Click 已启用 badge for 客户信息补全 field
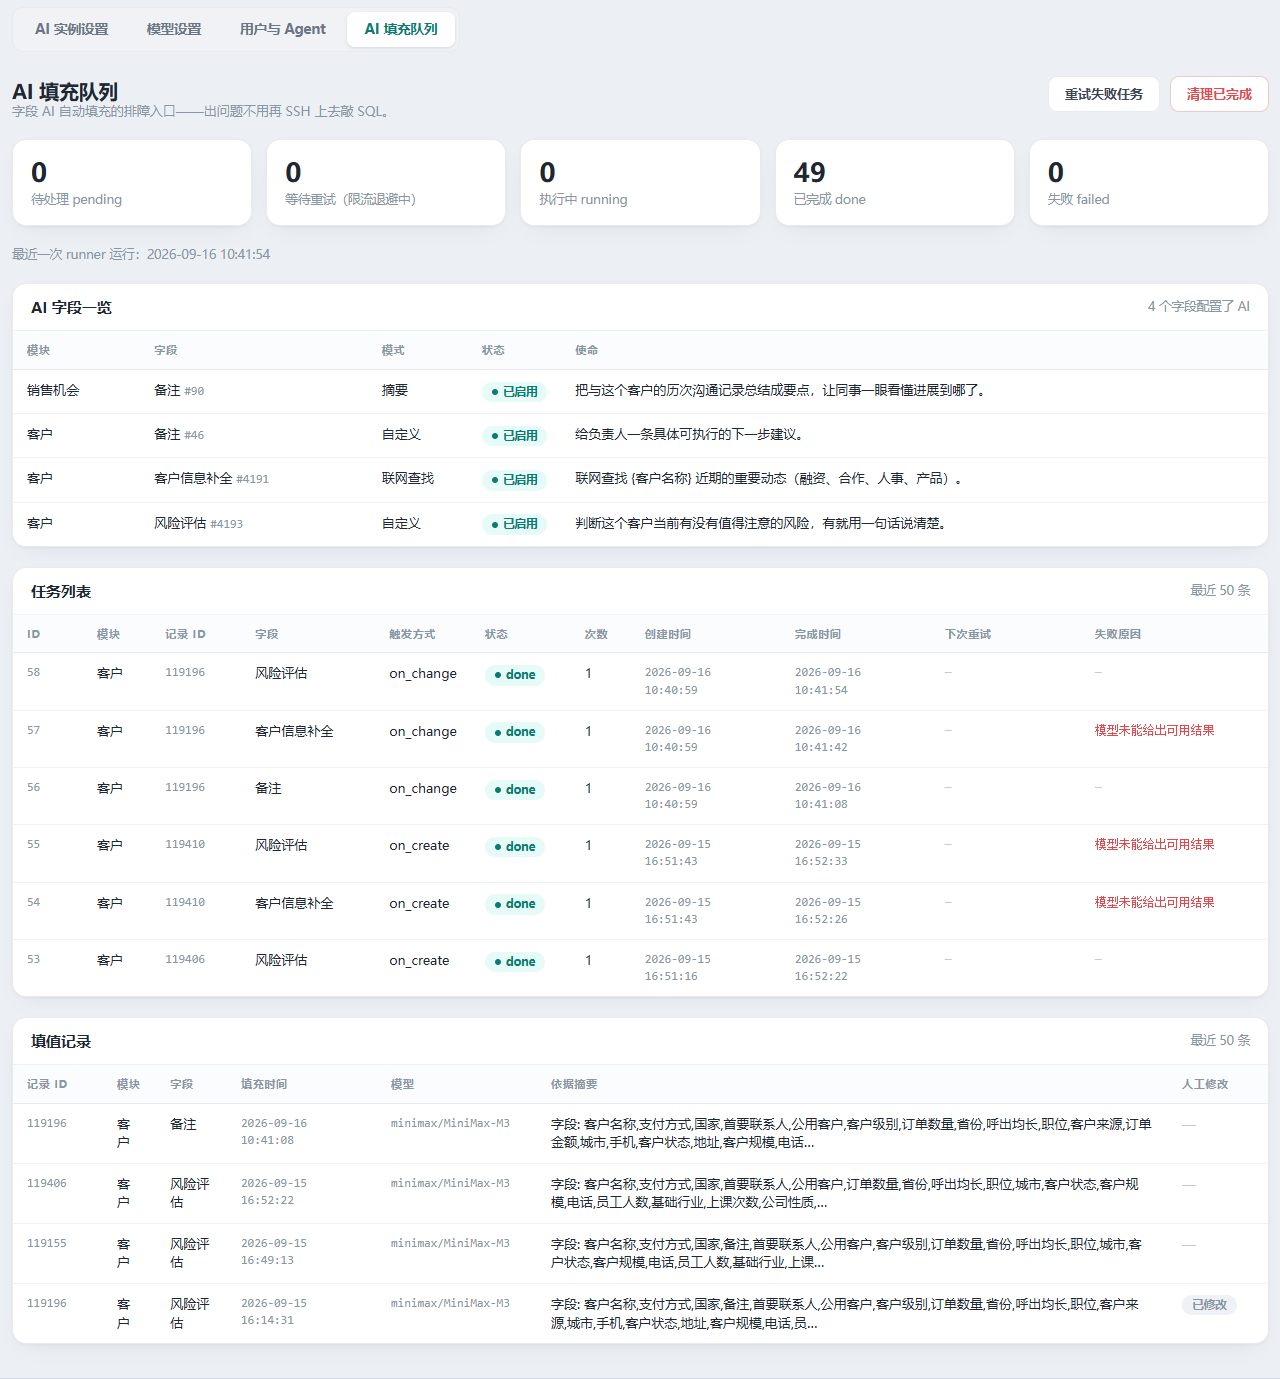This screenshot has width=1280, height=1379. click(x=514, y=480)
